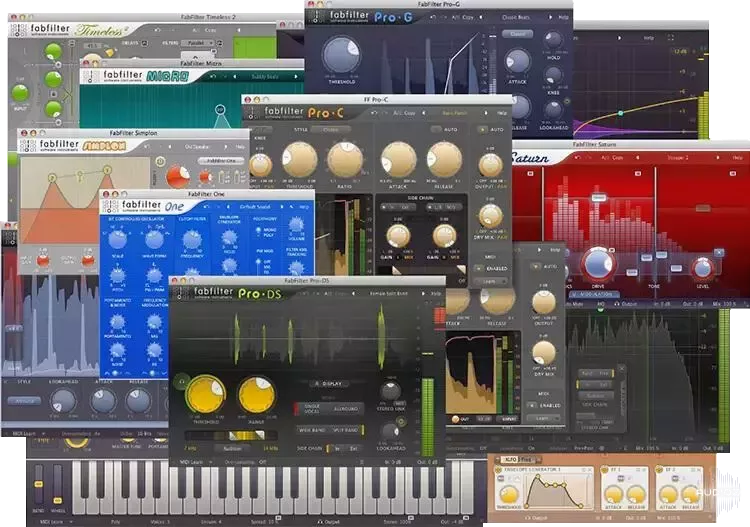Open the Pro-C Style dropdown
750x527 pixels.
click(x=330, y=129)
